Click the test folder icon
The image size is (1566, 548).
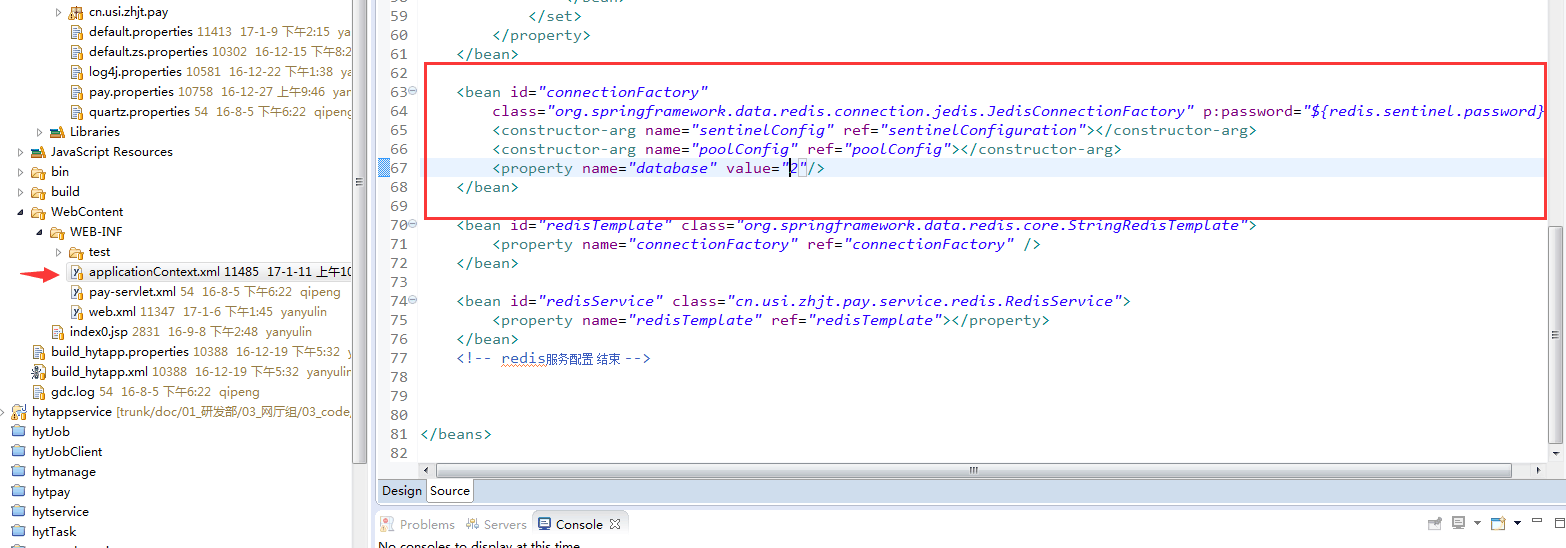77,252
